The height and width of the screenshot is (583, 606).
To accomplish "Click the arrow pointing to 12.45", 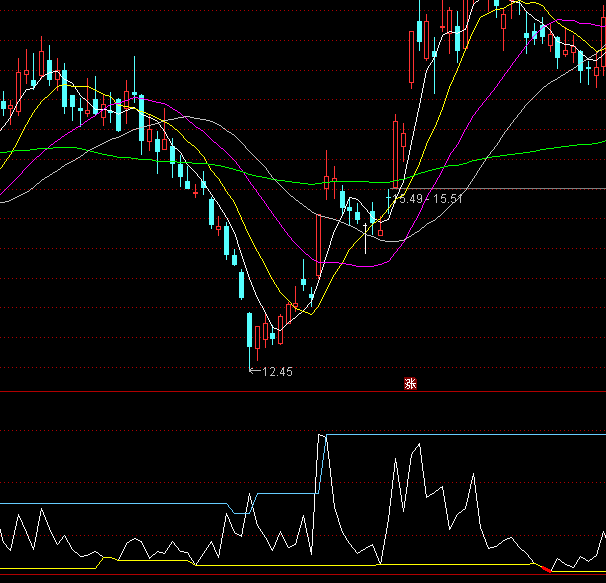I will (x=253, y=371).
